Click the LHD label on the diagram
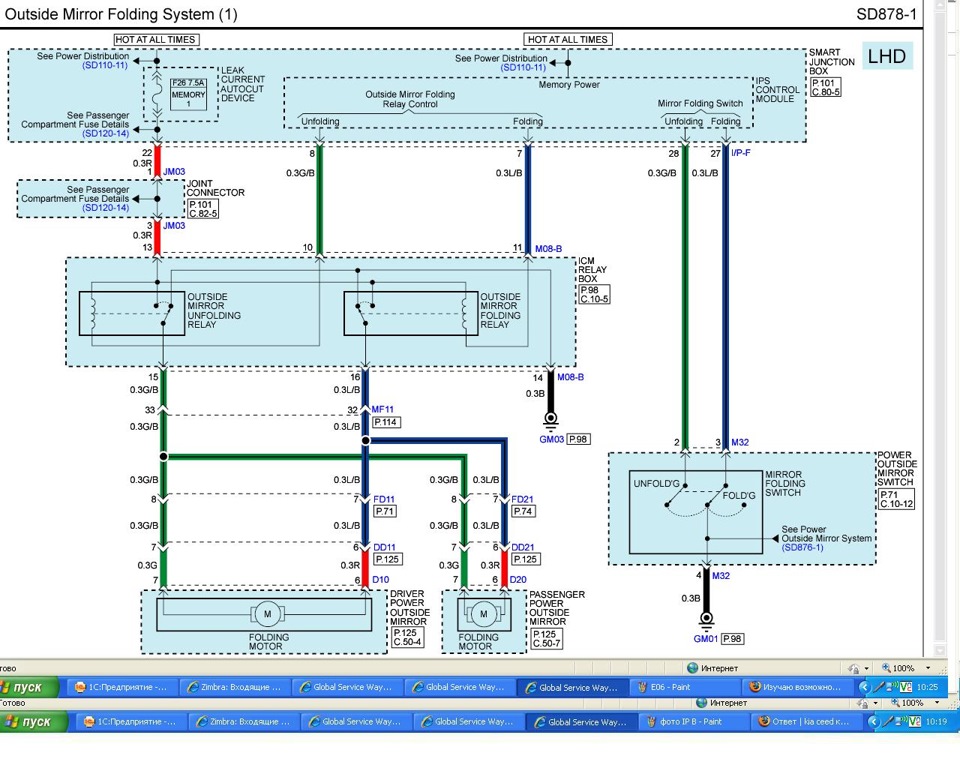The height and width of the screenshot is (768, 960). click(887, 56)
